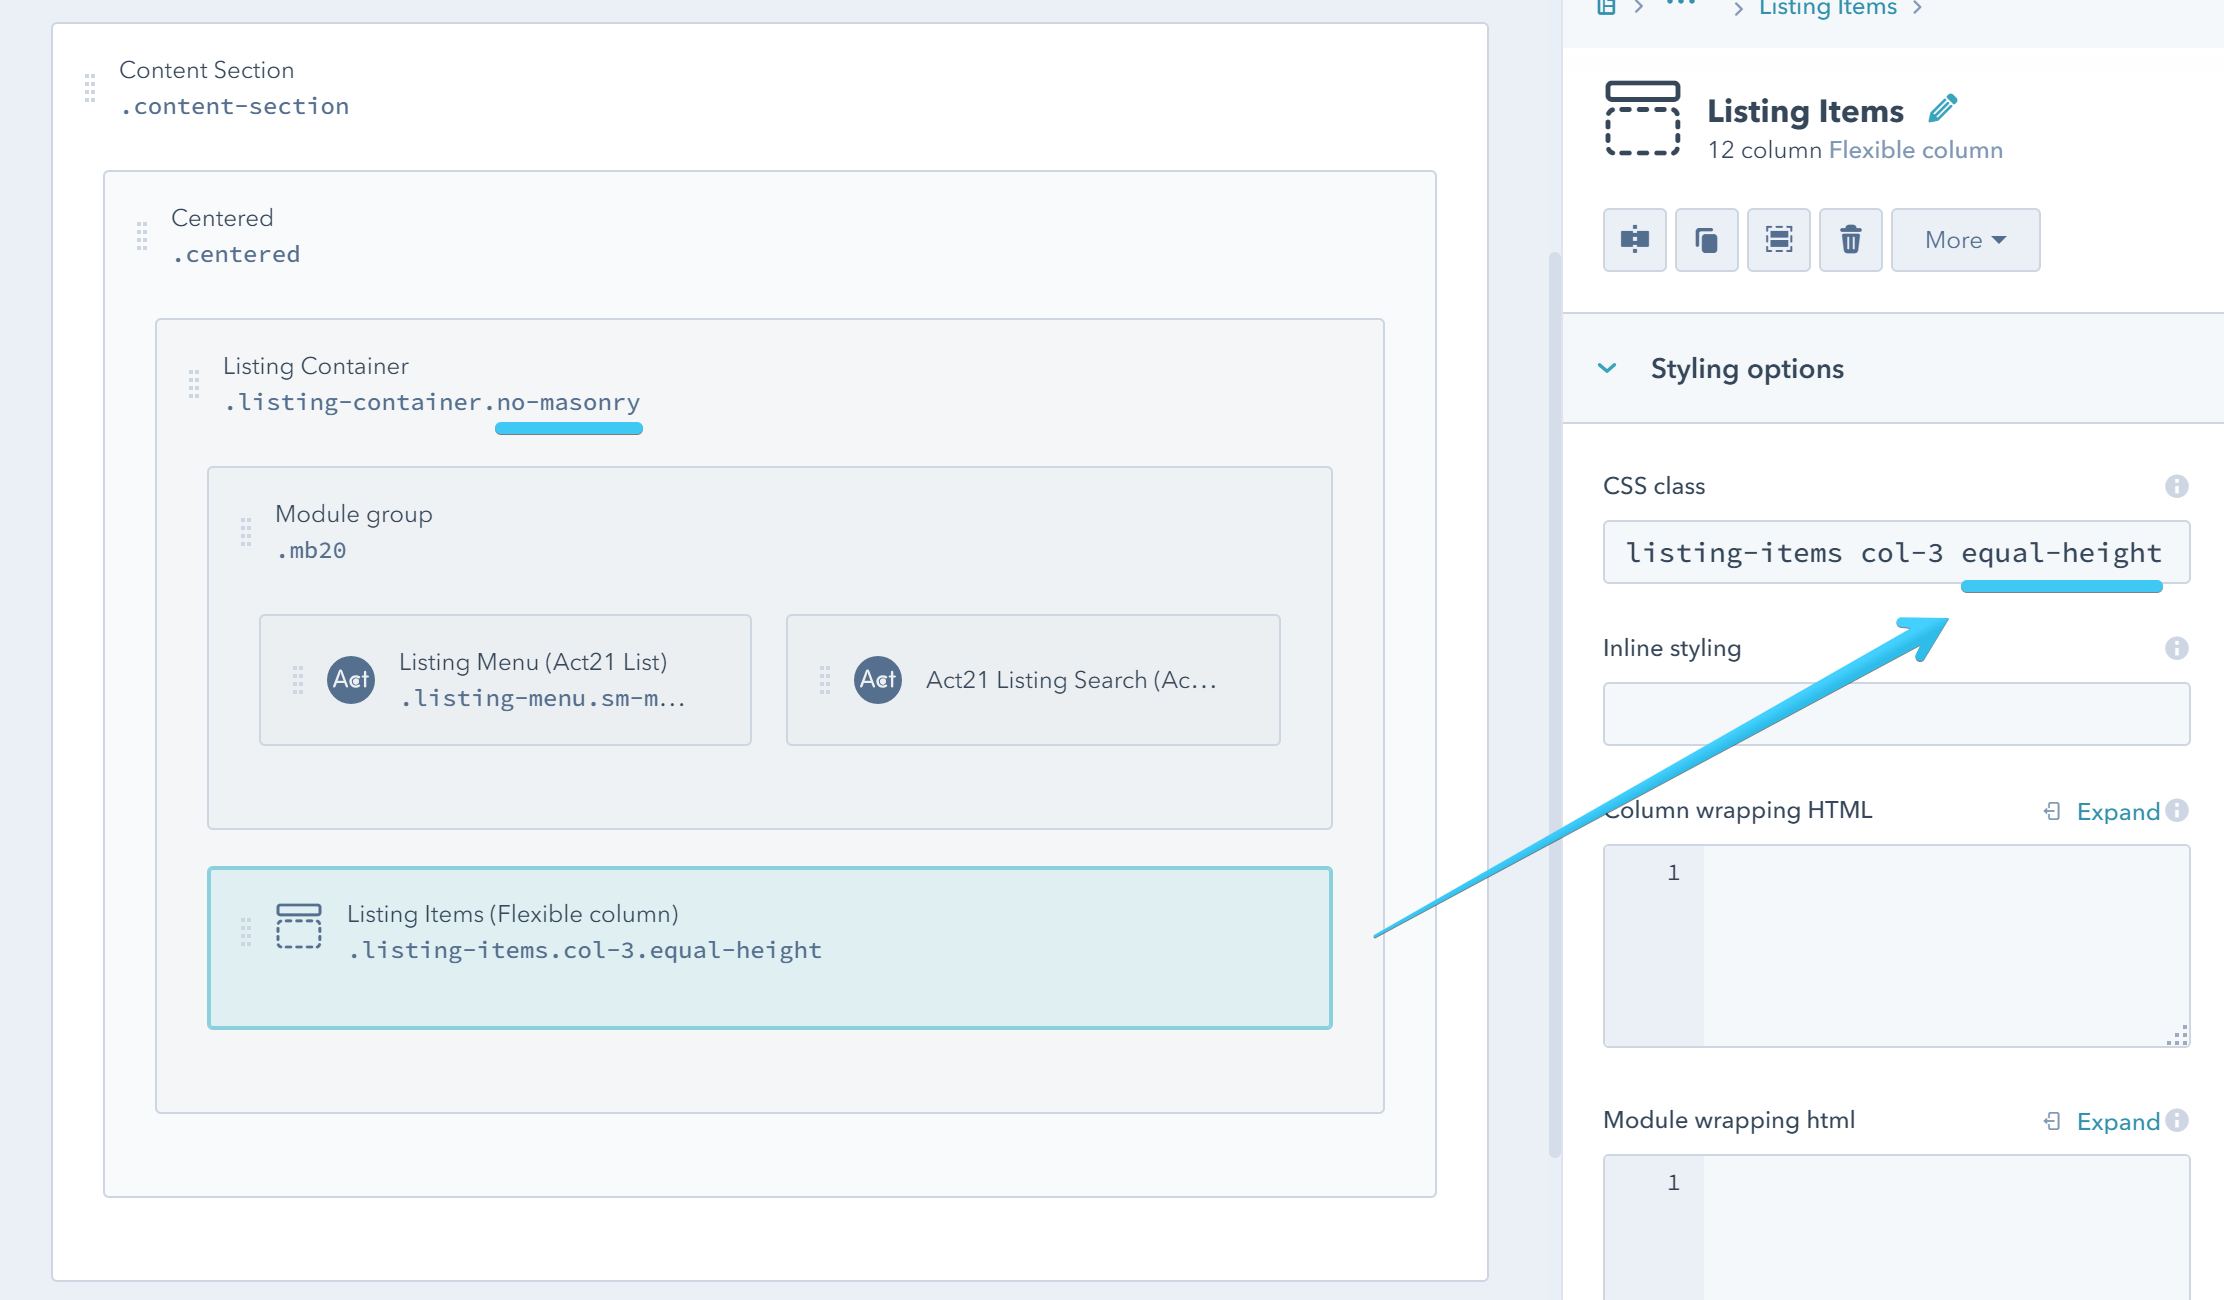Collapse the Styling options section
The height and width of the screenshot is (1300, 2224).
tap(1607, 368)
